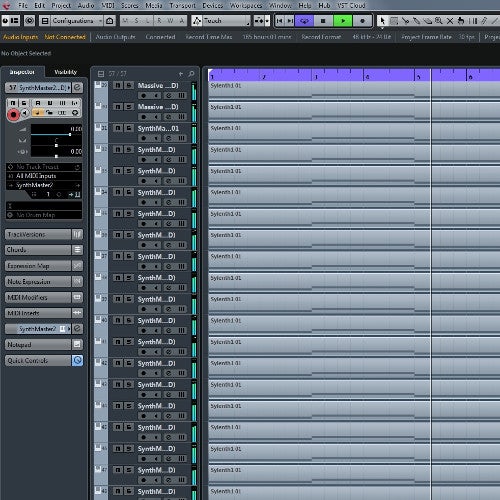500x500 pixels.
Task: Click the track list search magnifier icon
Action: click(x=191, y=74)
